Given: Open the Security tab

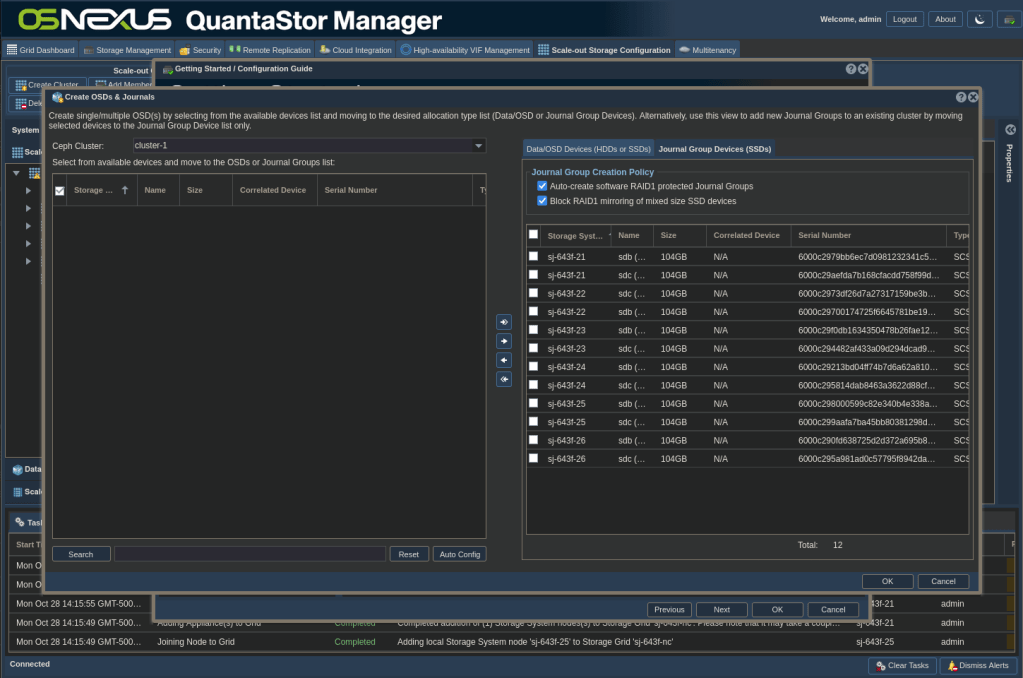Looking at the screenshot, I should 200,50.
